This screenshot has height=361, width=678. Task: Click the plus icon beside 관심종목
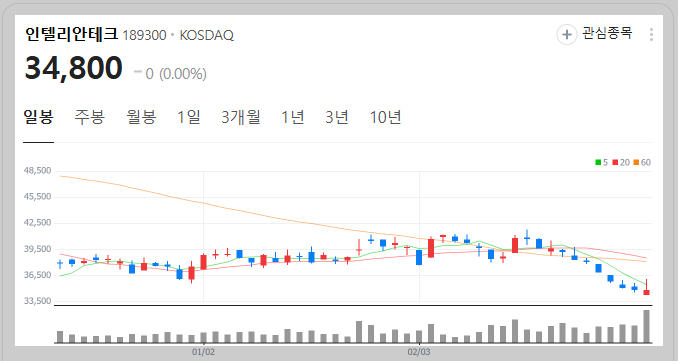566,34
